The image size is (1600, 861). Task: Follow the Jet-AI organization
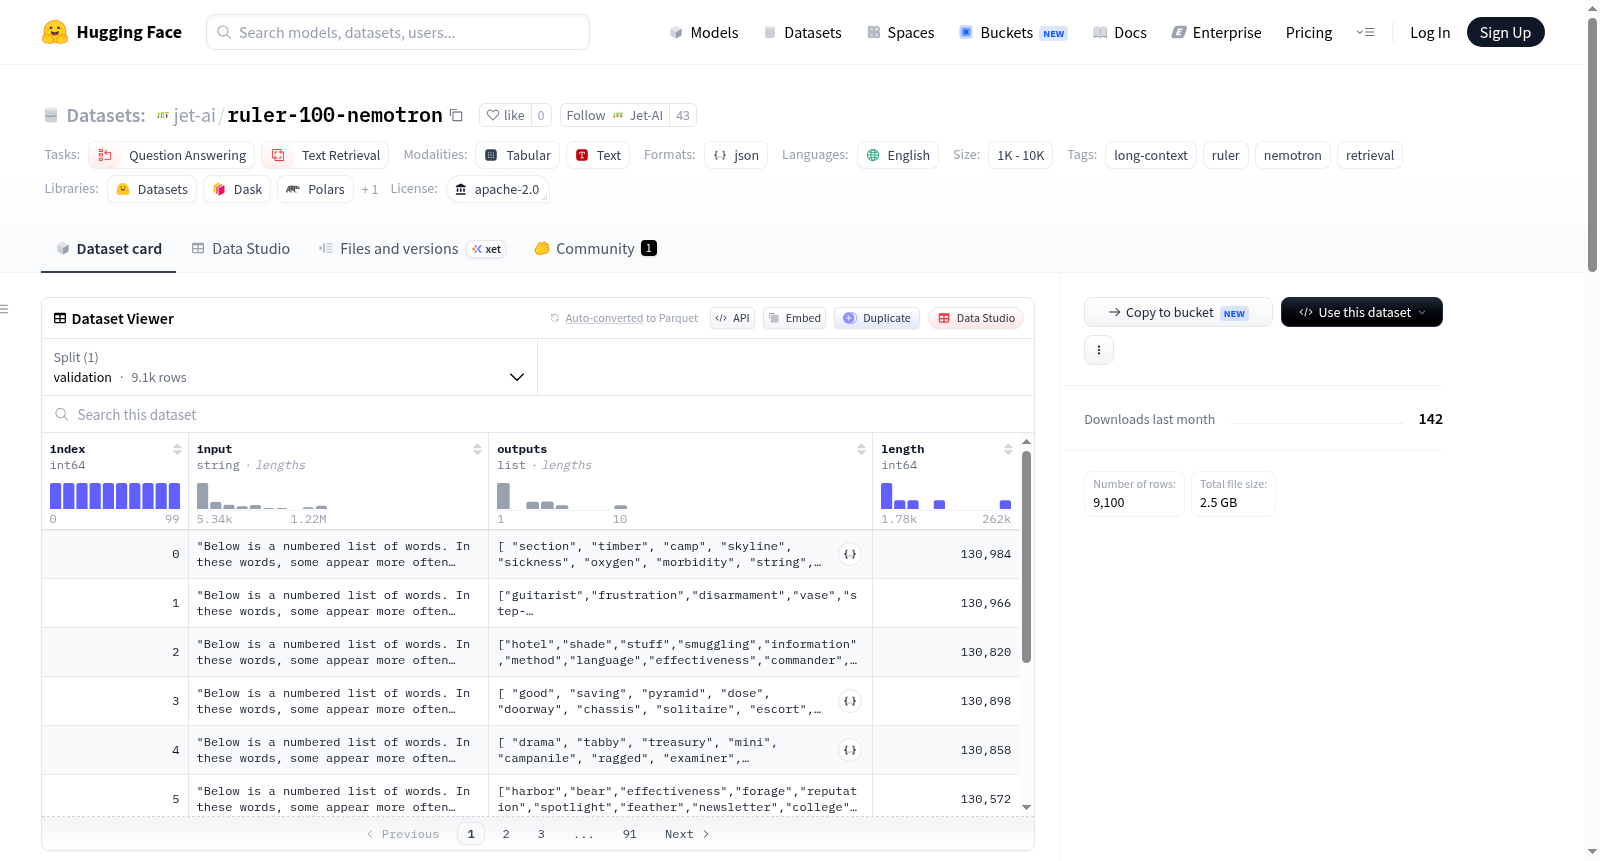615,115
